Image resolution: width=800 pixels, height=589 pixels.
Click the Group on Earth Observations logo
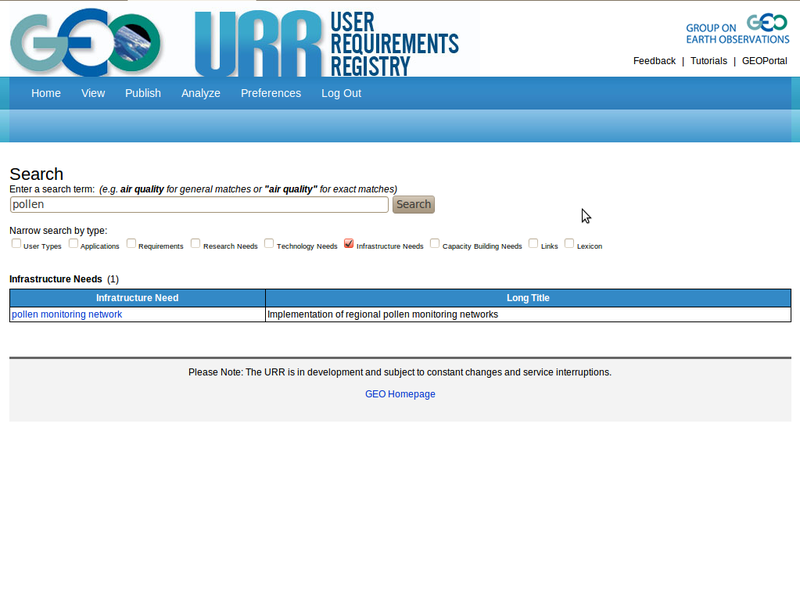[x=736, y=29]
